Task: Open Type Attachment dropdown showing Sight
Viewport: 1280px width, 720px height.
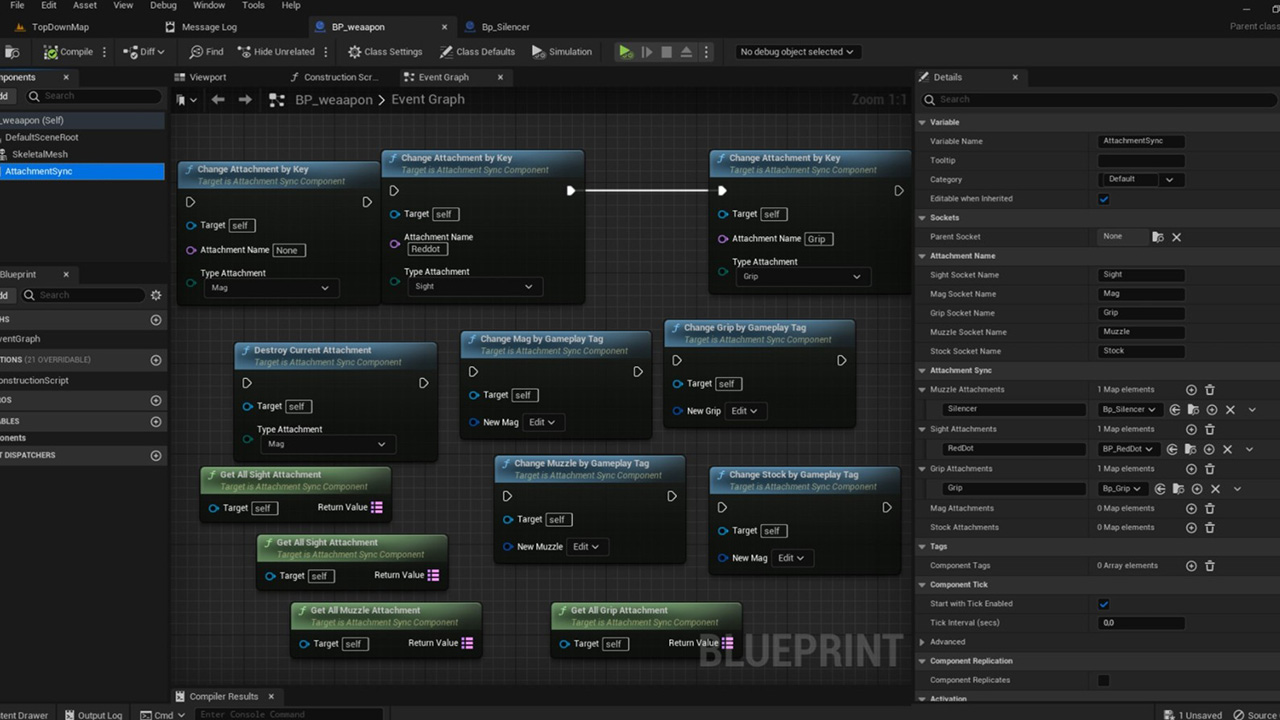Action: (473, 287)
